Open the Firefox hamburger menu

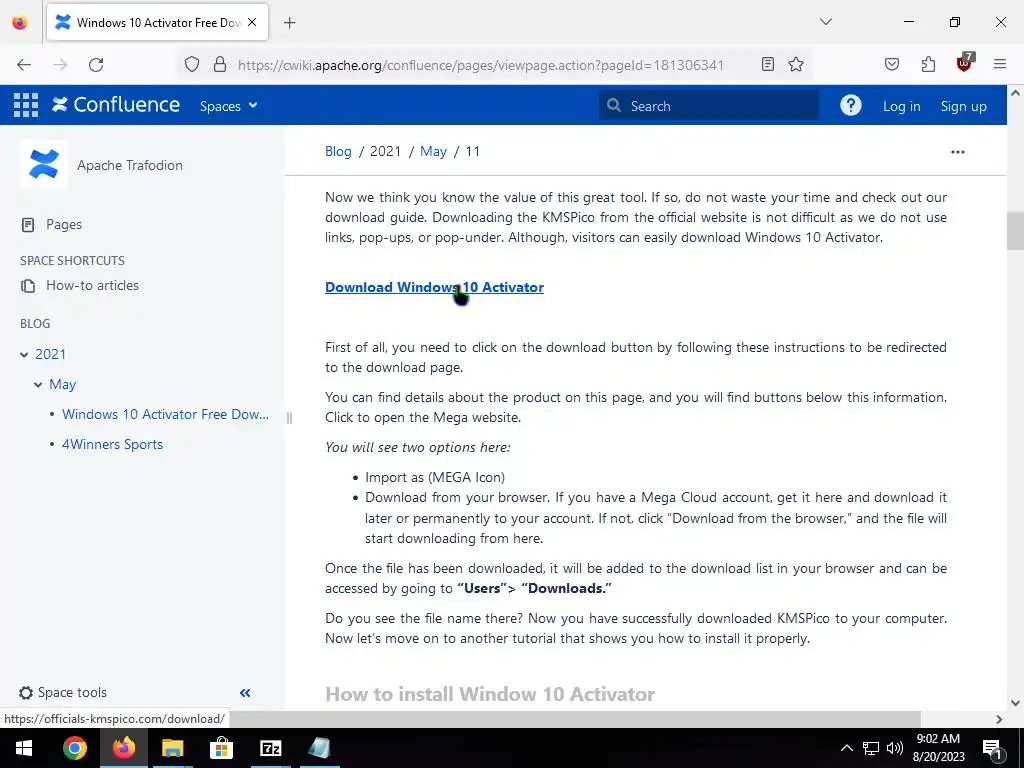click(1000, 65)
